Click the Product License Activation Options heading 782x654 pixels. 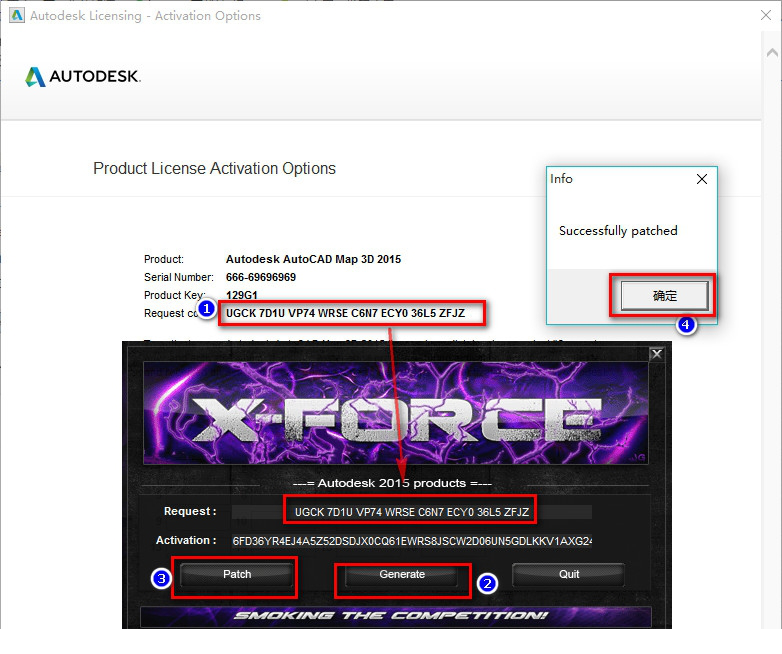pos(214,169)
